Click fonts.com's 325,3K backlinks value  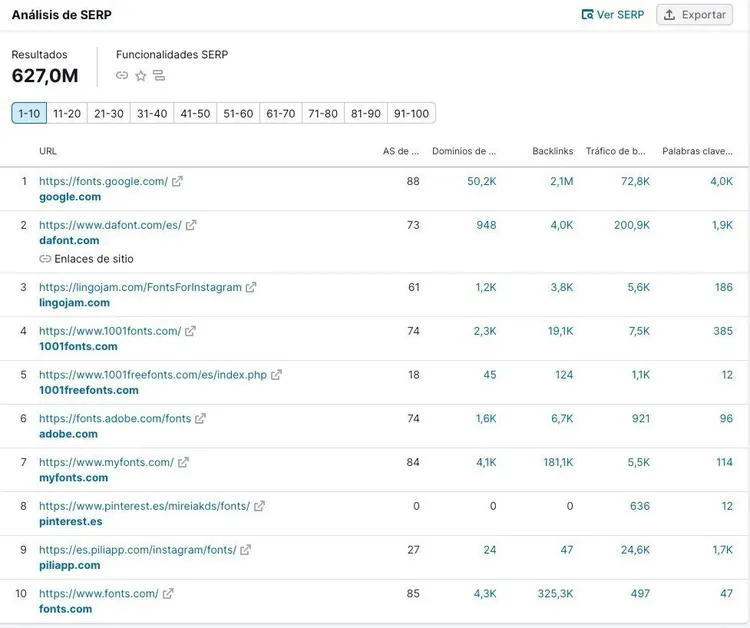click(x=555, y=594)
